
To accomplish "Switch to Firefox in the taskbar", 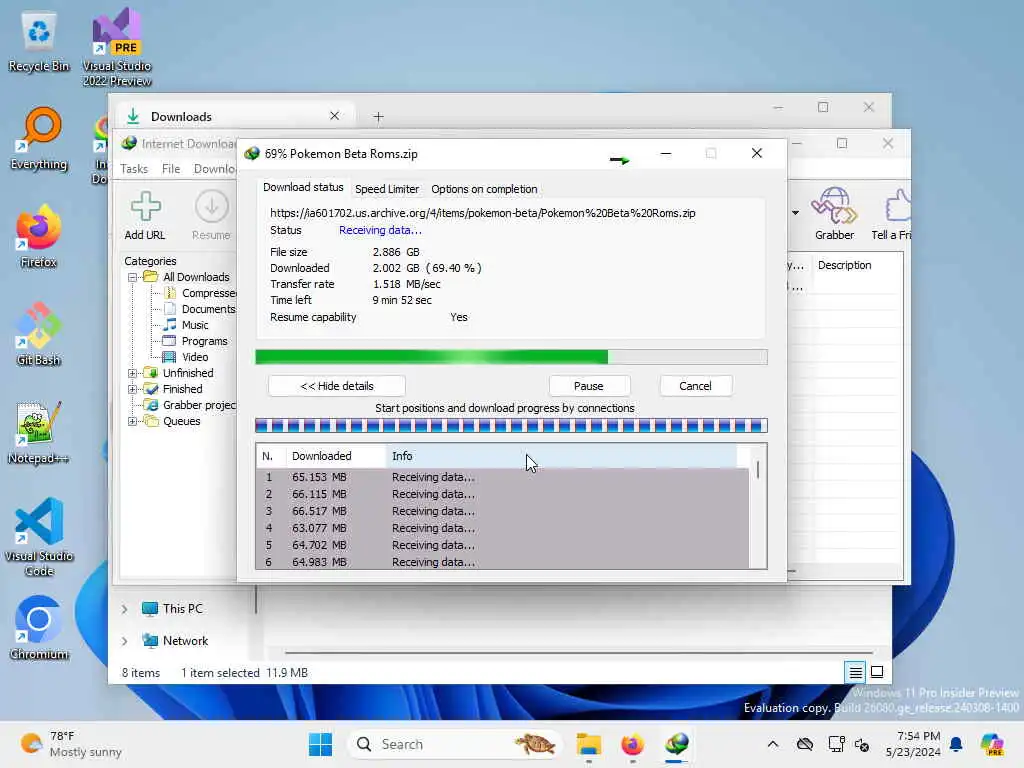I will point(632,744).
